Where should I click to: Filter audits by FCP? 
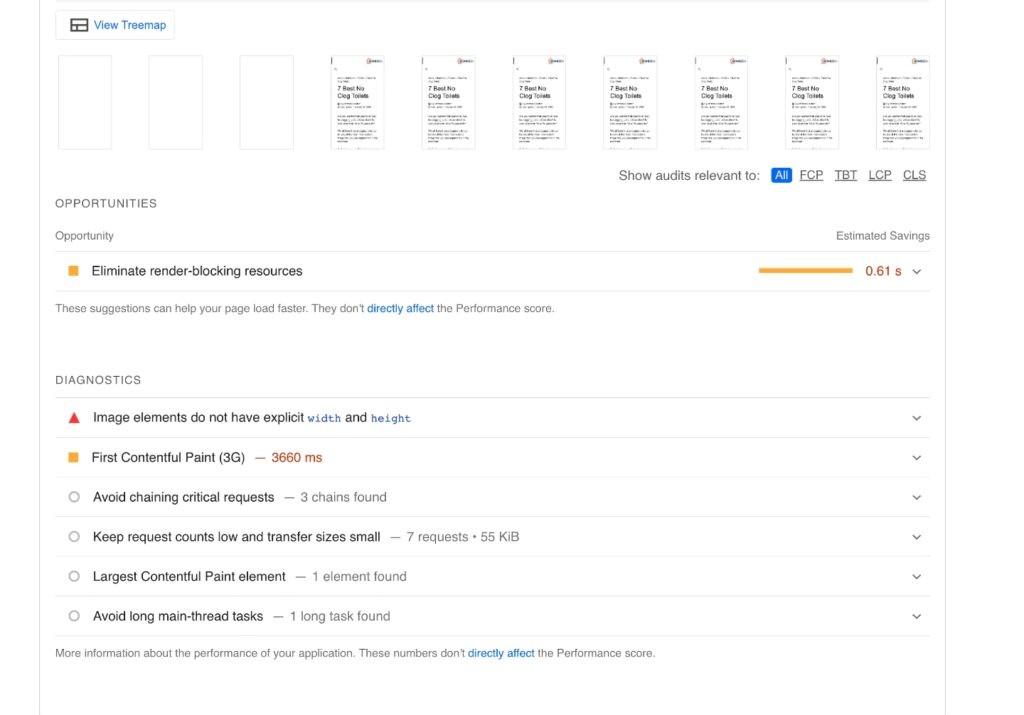point(811,175)
